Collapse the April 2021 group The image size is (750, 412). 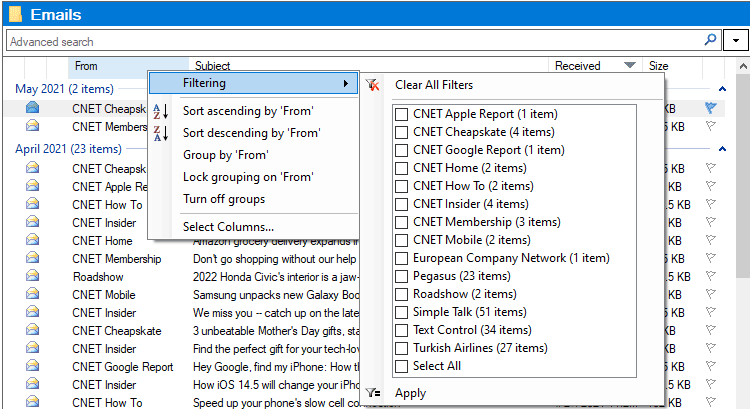[x=68, y=149]
